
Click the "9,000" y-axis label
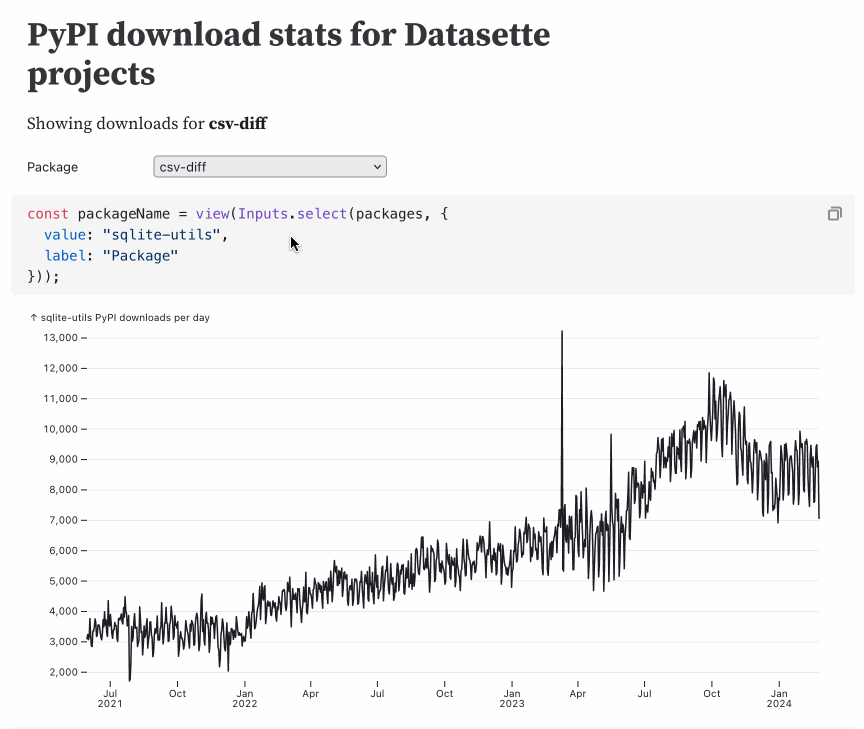pos(64,459)
